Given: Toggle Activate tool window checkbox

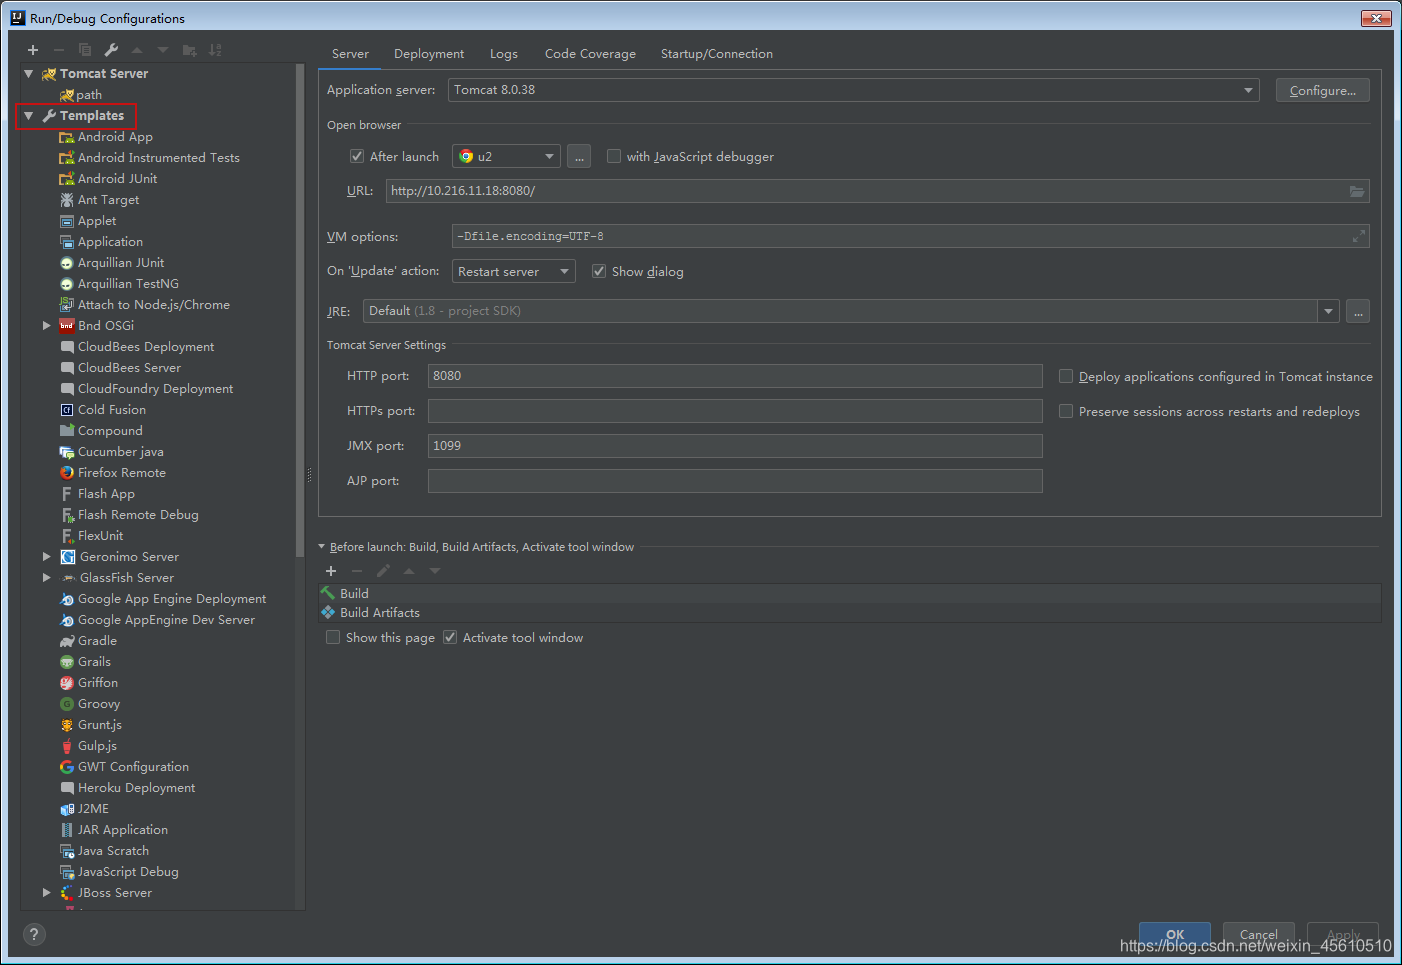Looking at the screenshot, I should pos(450,637).
